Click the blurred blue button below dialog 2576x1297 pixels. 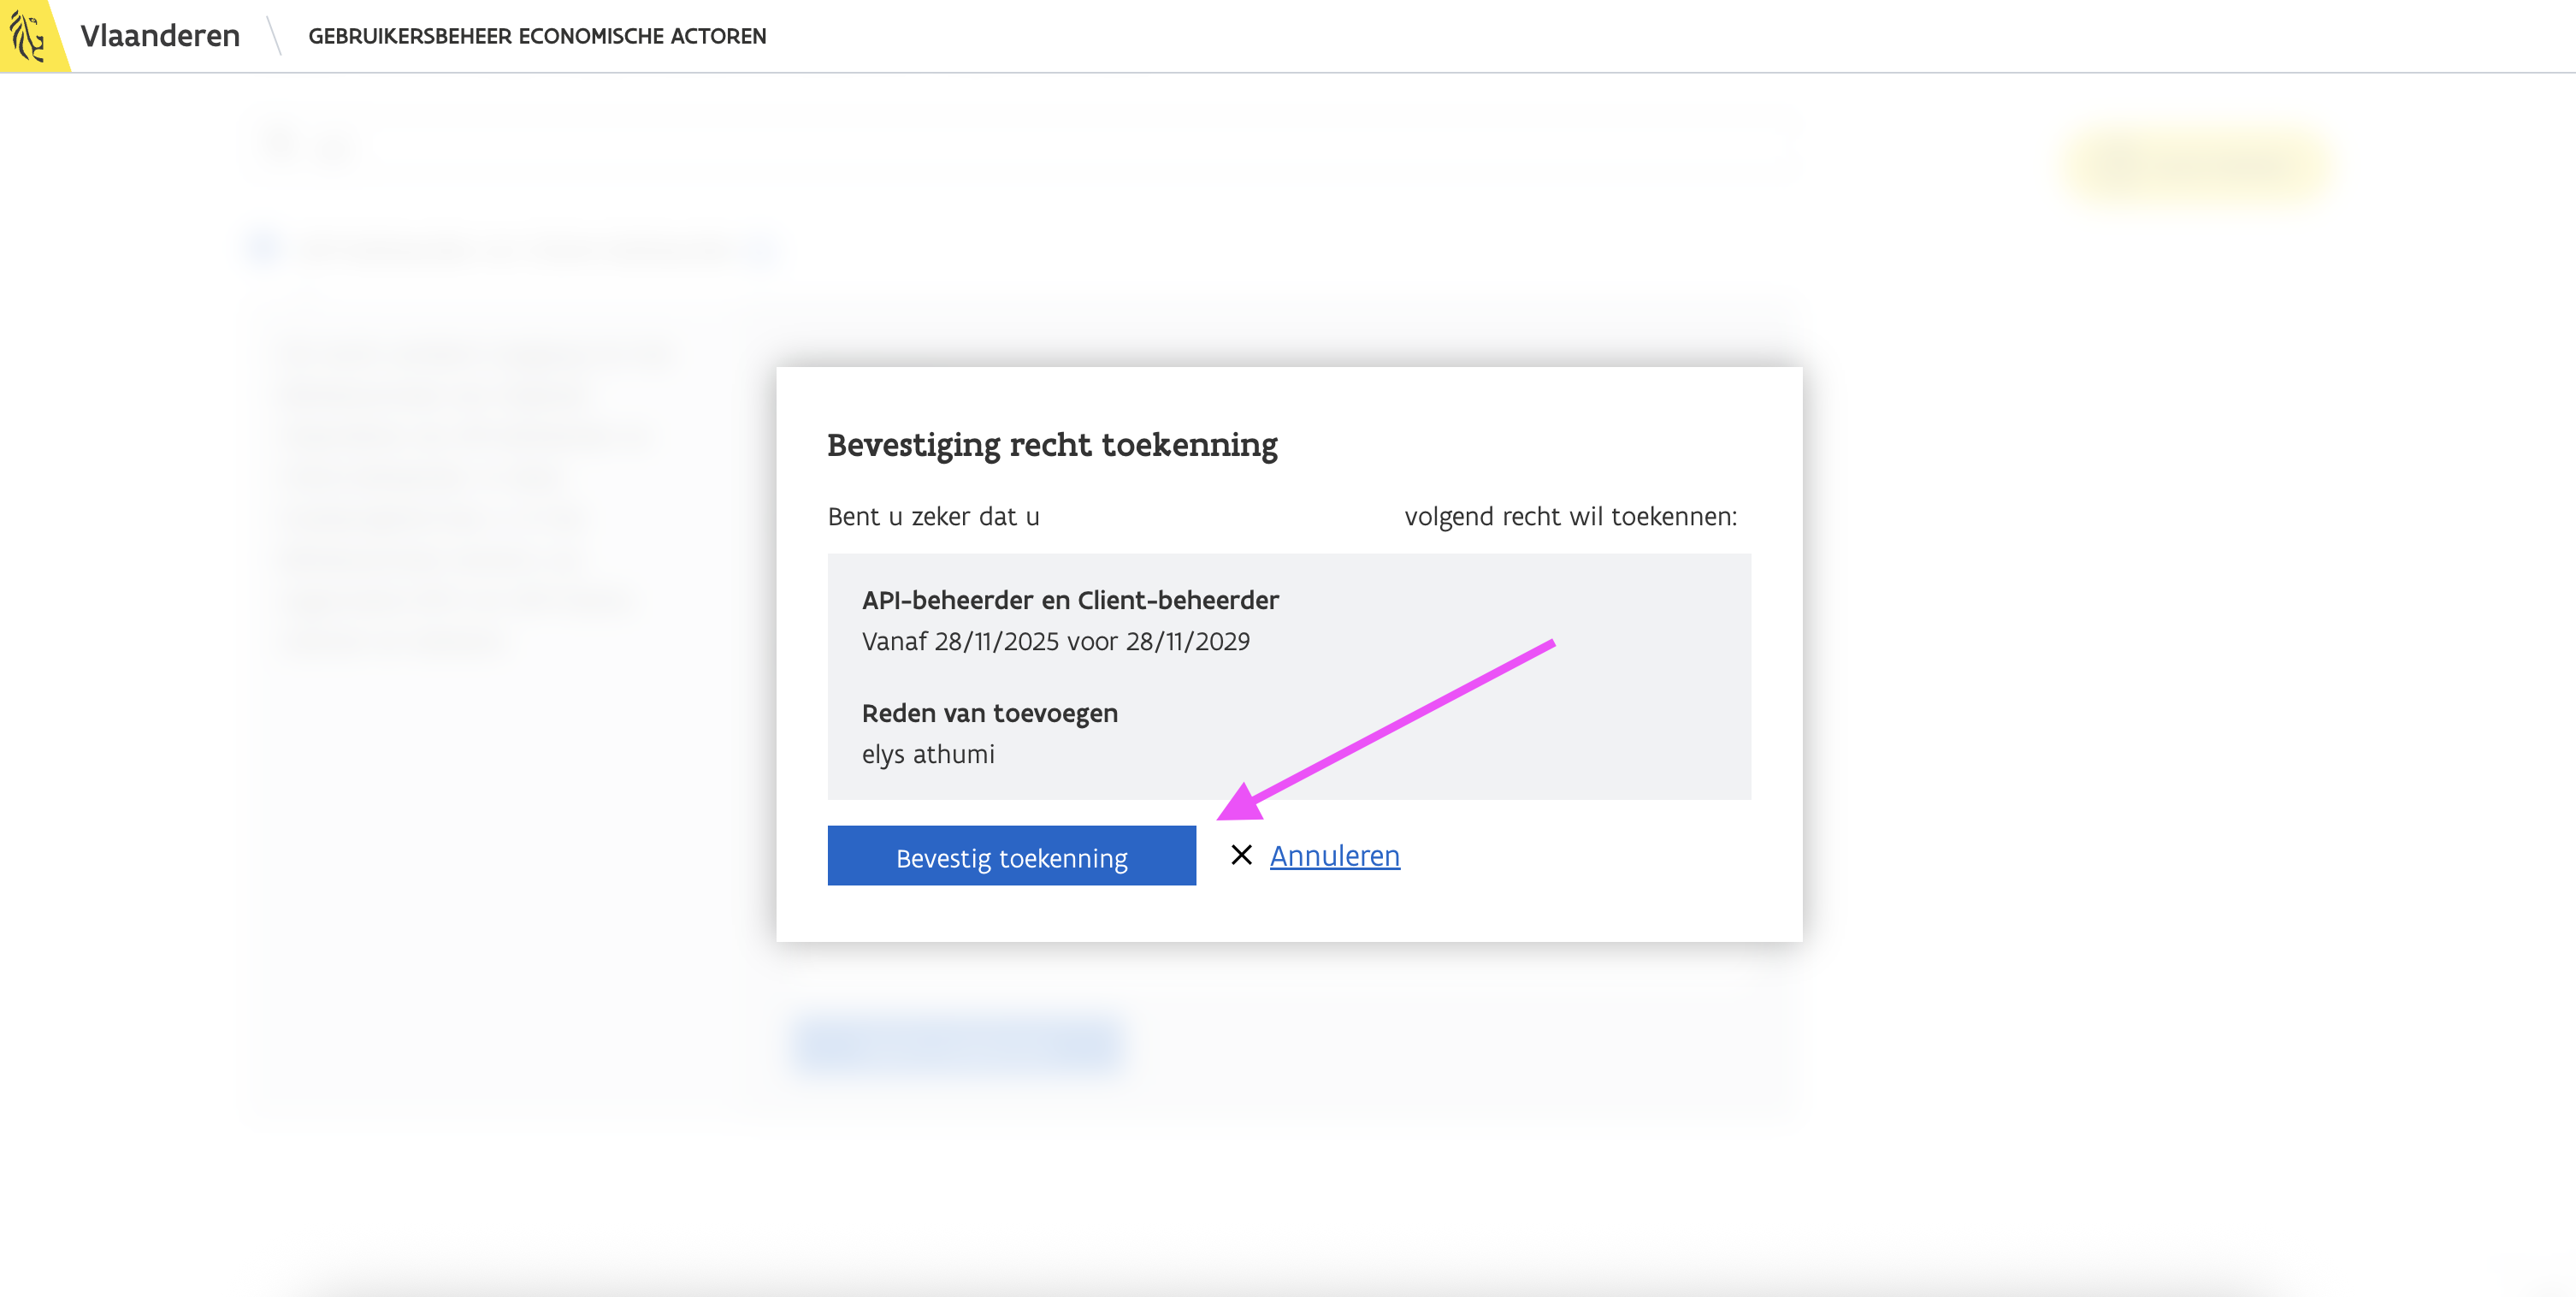pos(959,1044)
